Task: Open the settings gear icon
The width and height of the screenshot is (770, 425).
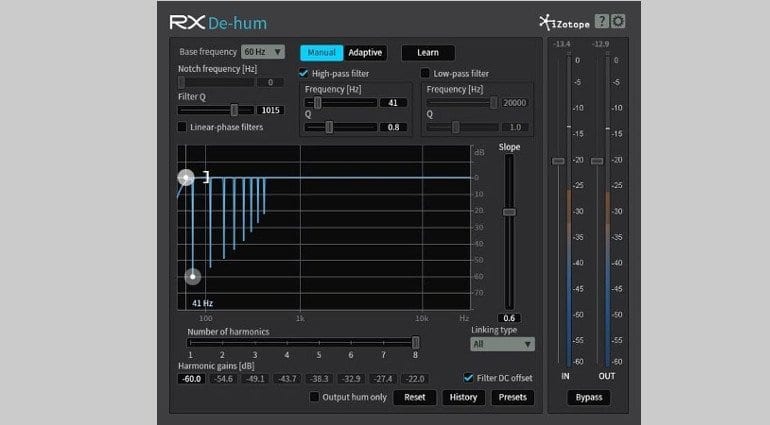Action: coord(618,21)
